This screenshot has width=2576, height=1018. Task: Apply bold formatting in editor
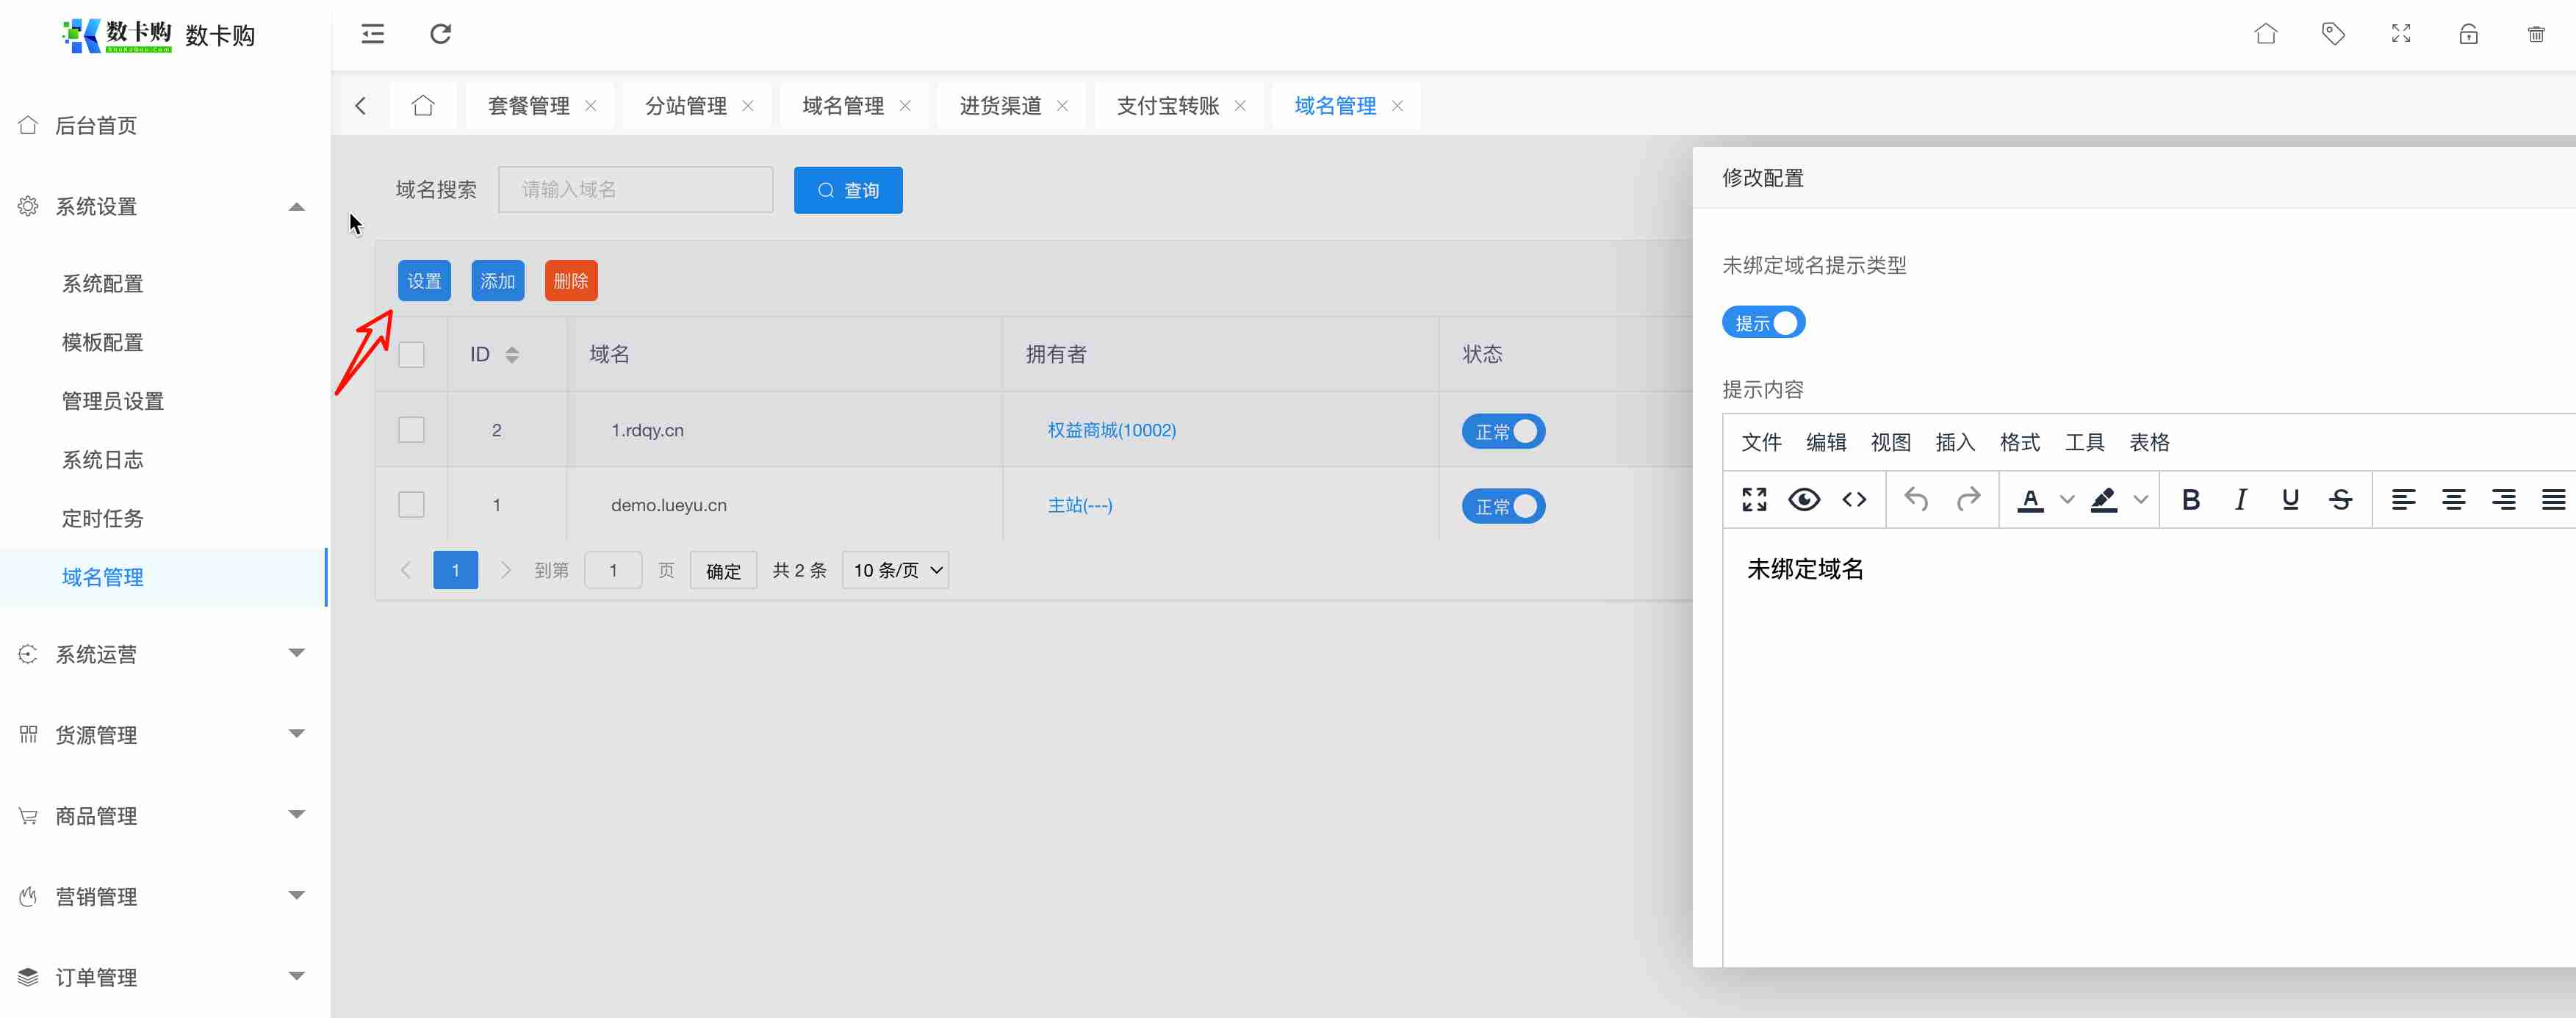click(2190, 499)
